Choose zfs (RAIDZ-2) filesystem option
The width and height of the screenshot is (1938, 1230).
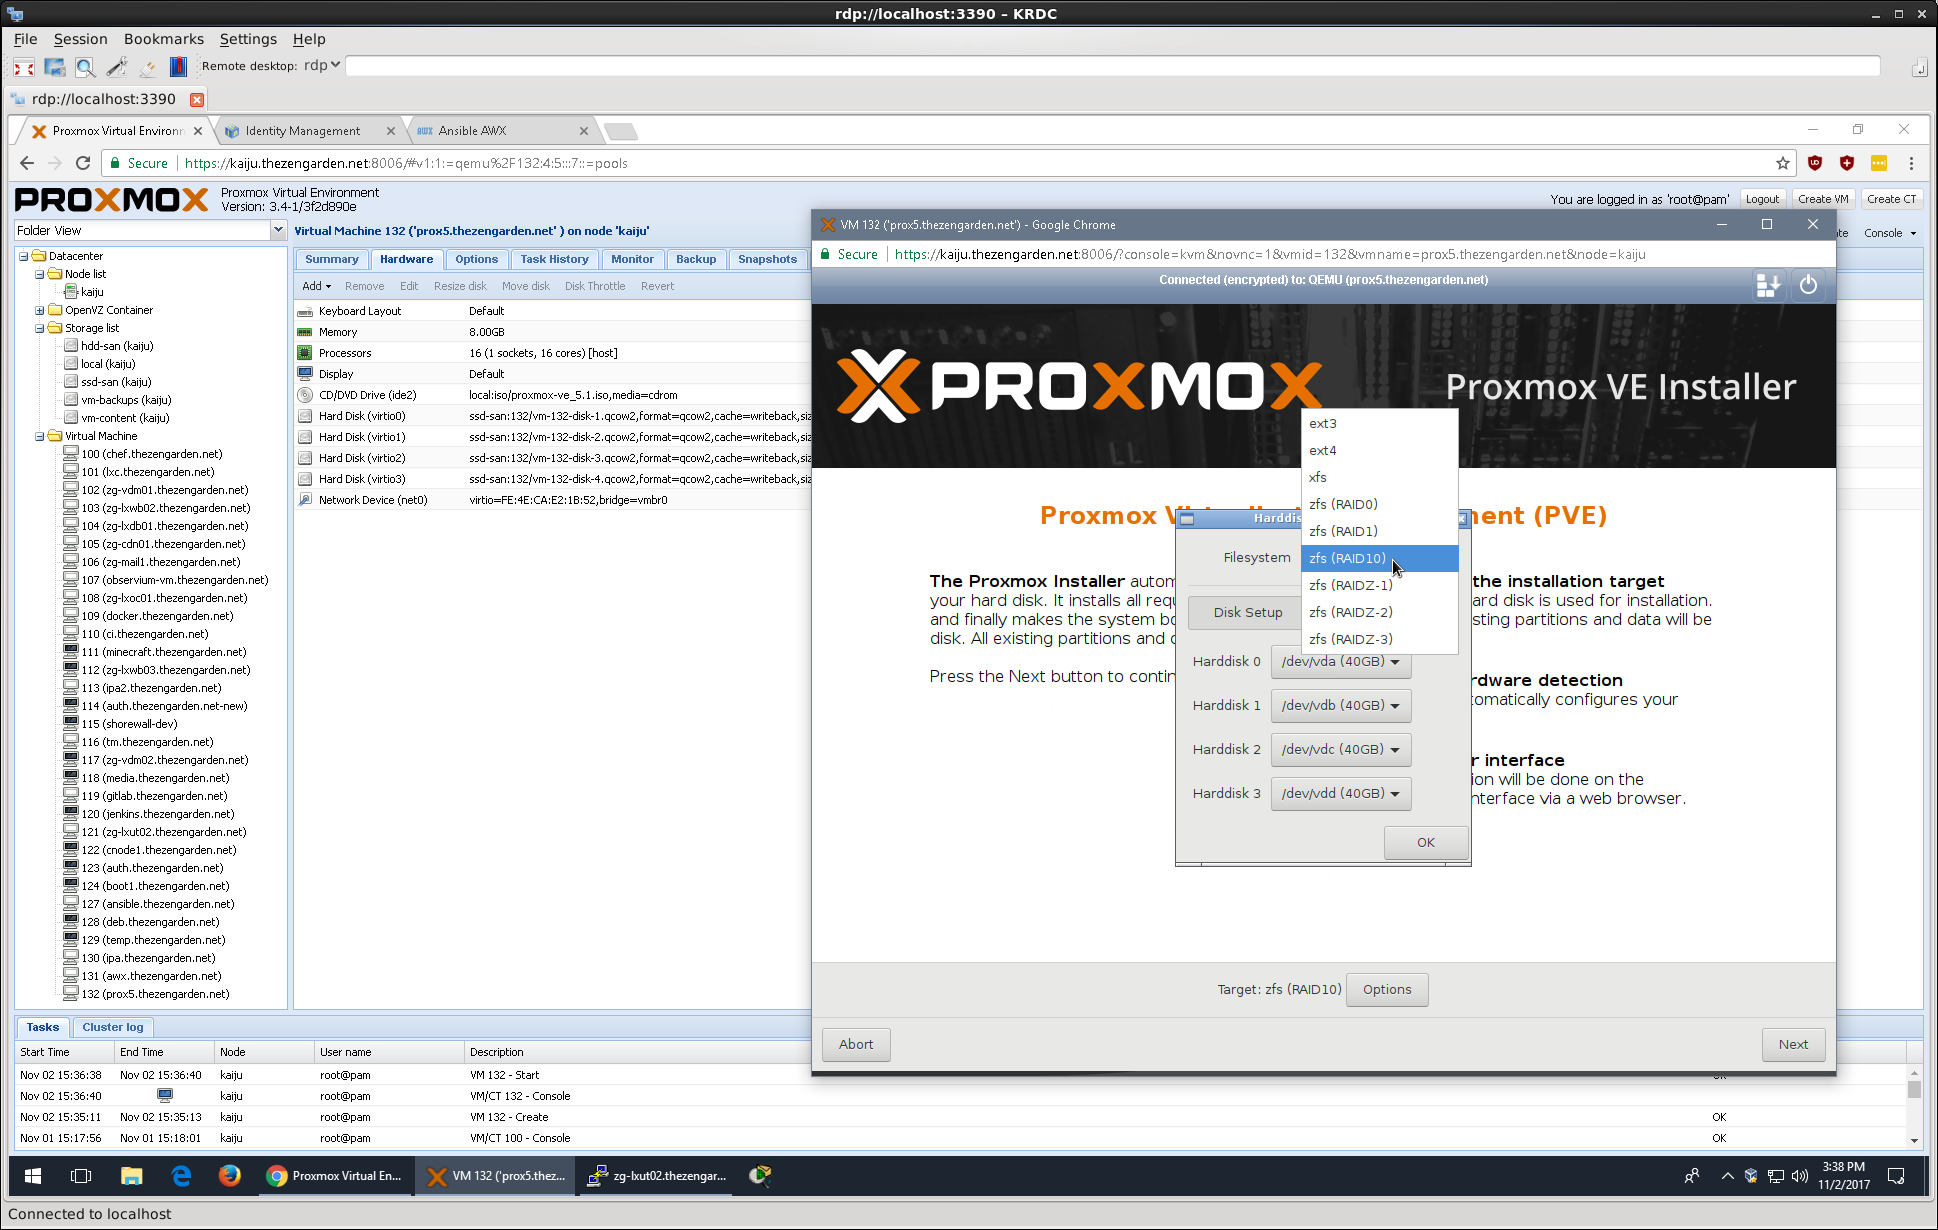coord(1379,612)
